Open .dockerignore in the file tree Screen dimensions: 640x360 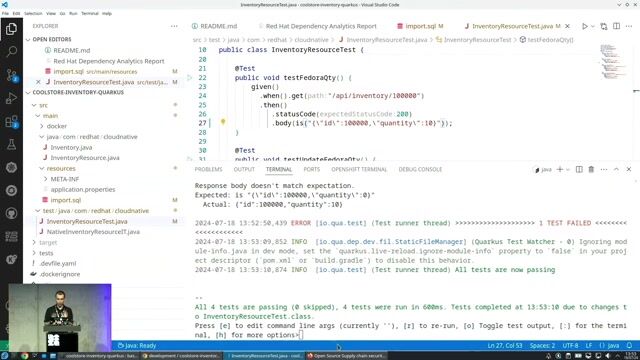coord(60,274)
